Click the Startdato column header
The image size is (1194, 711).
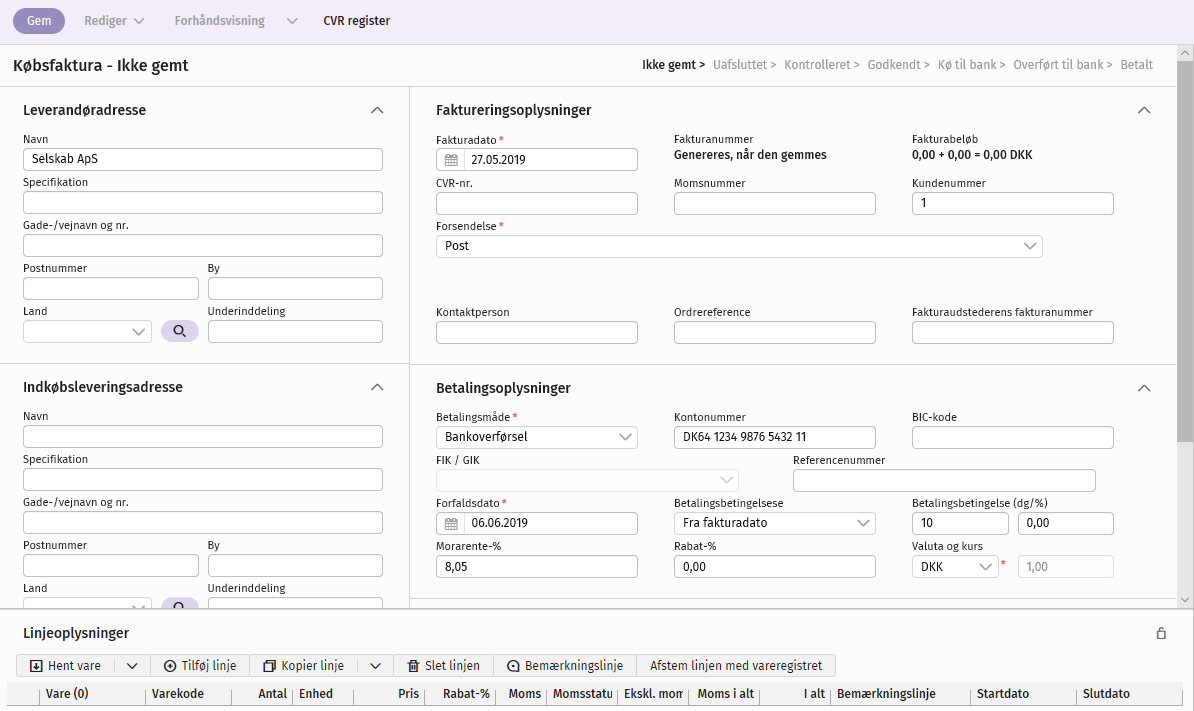click(1003, 694)
